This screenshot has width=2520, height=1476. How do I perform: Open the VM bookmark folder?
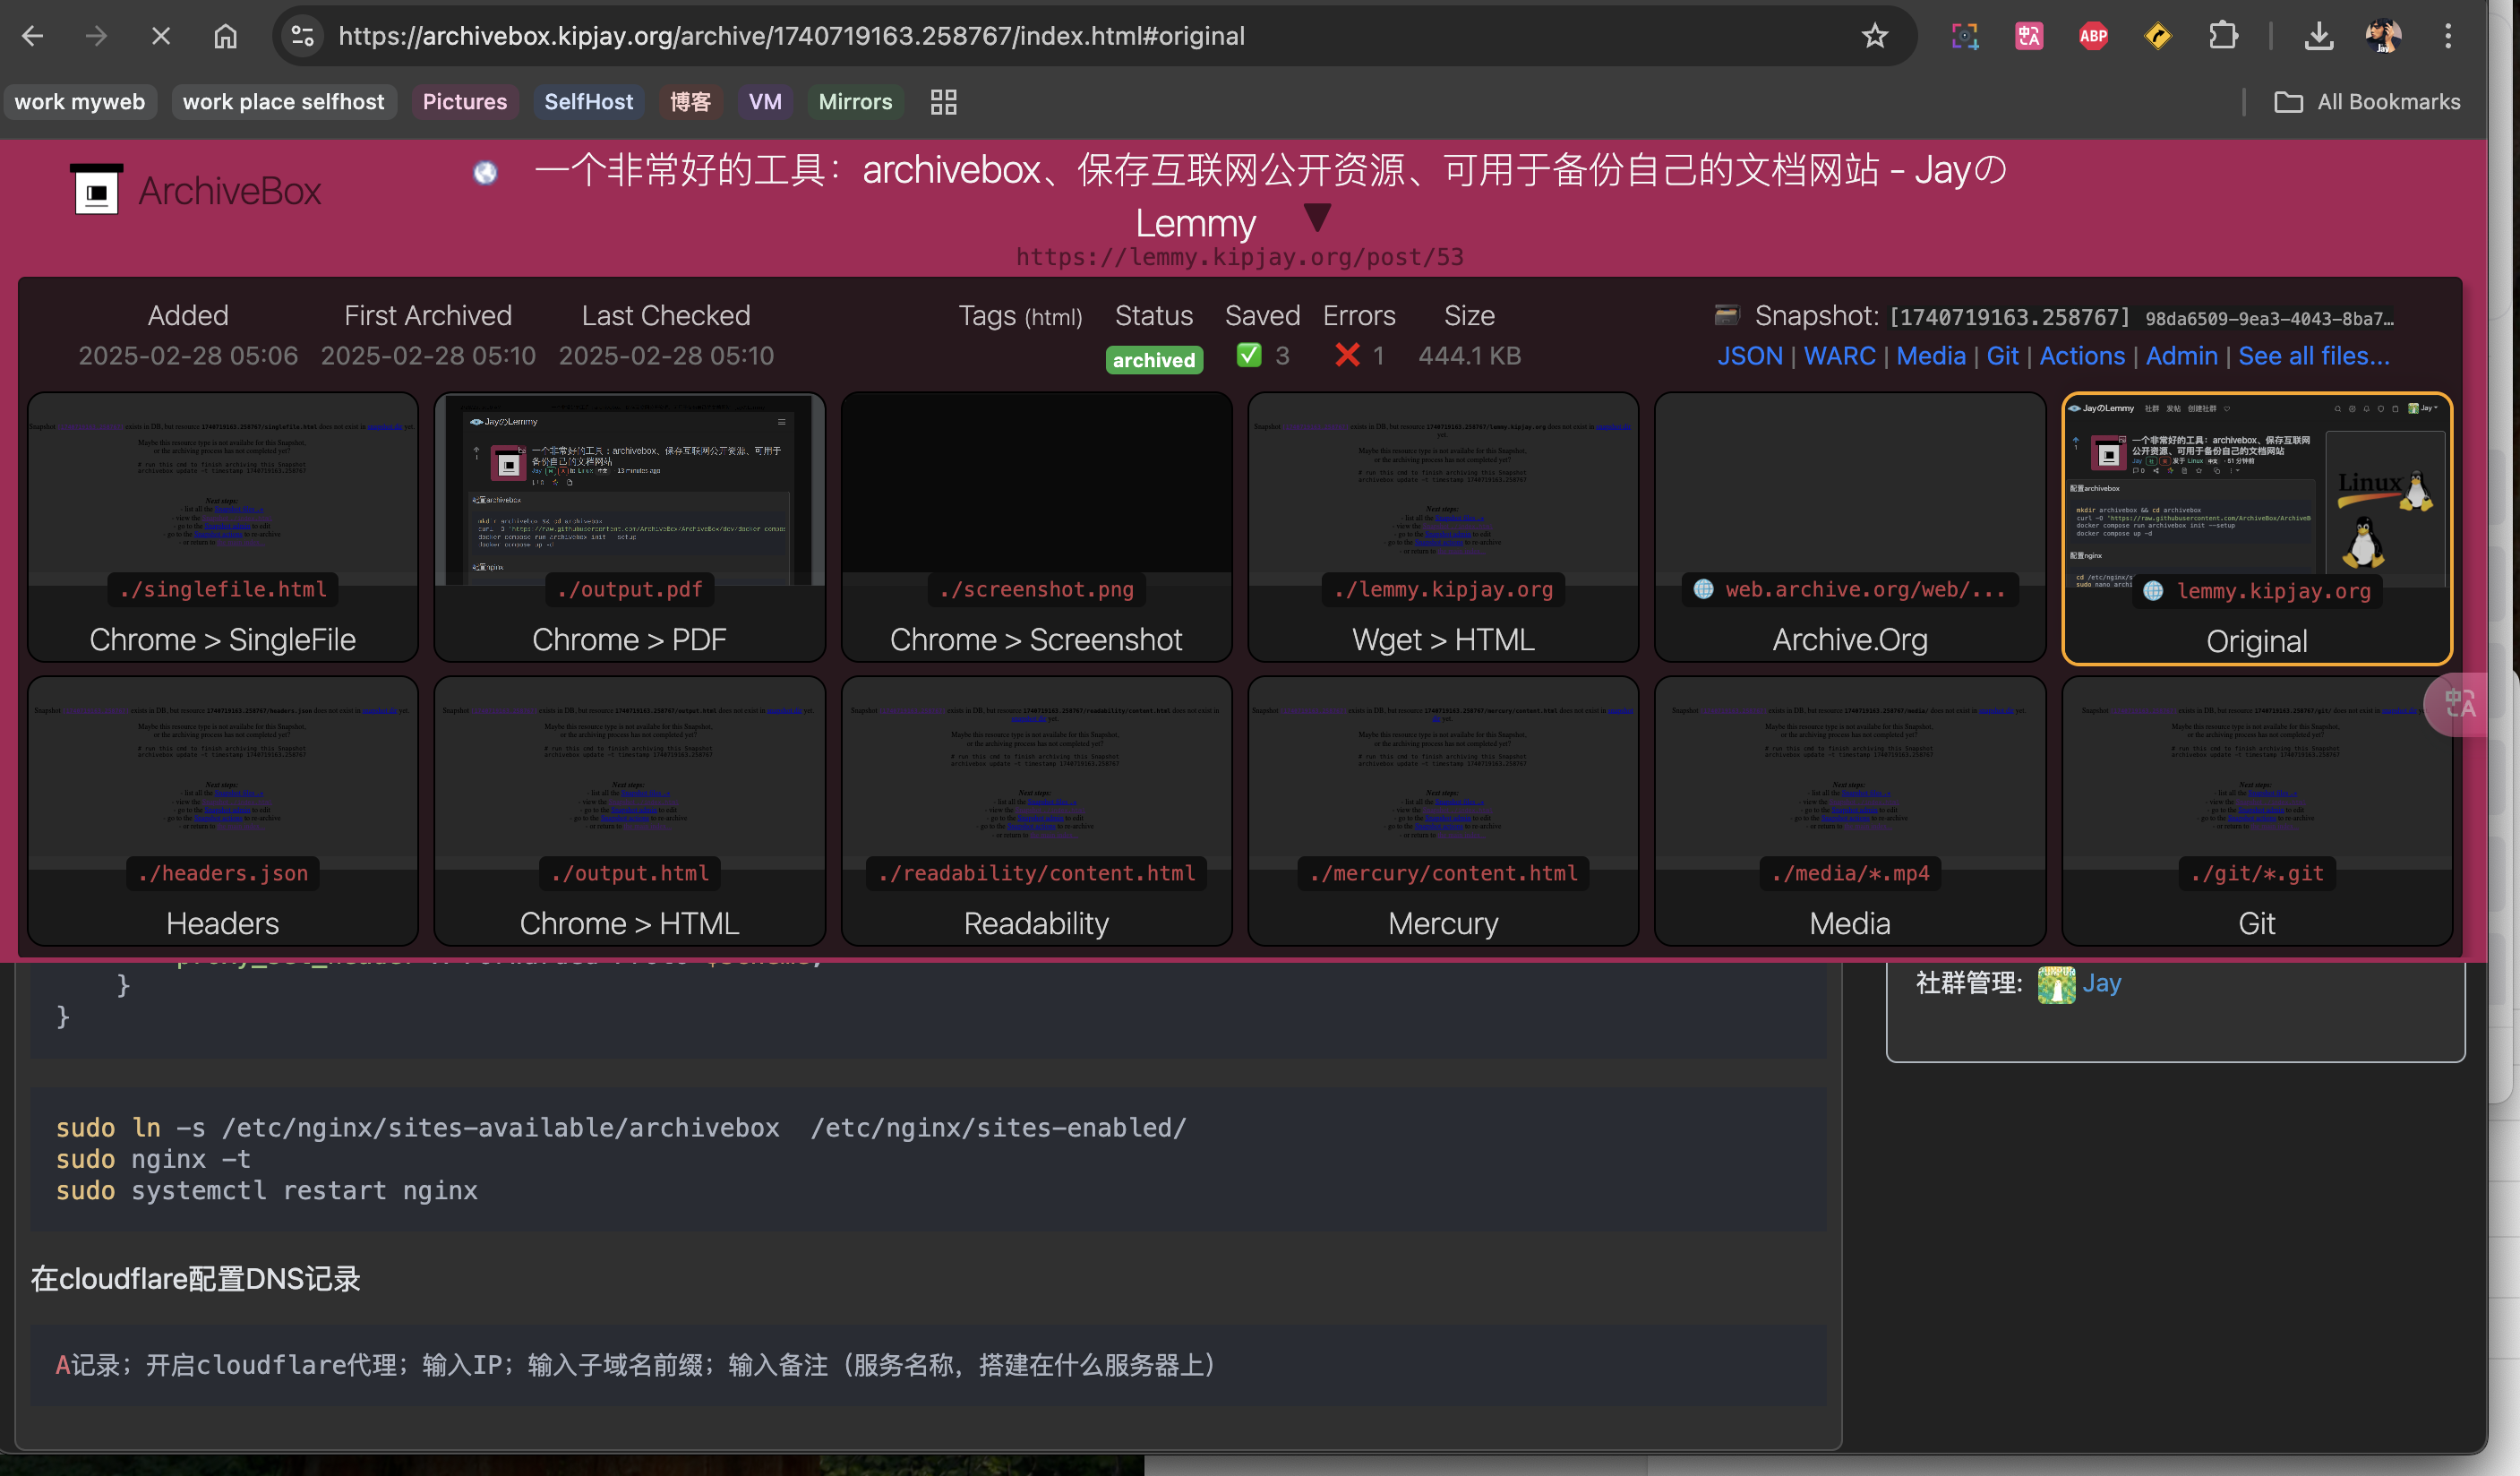(765, 102)
